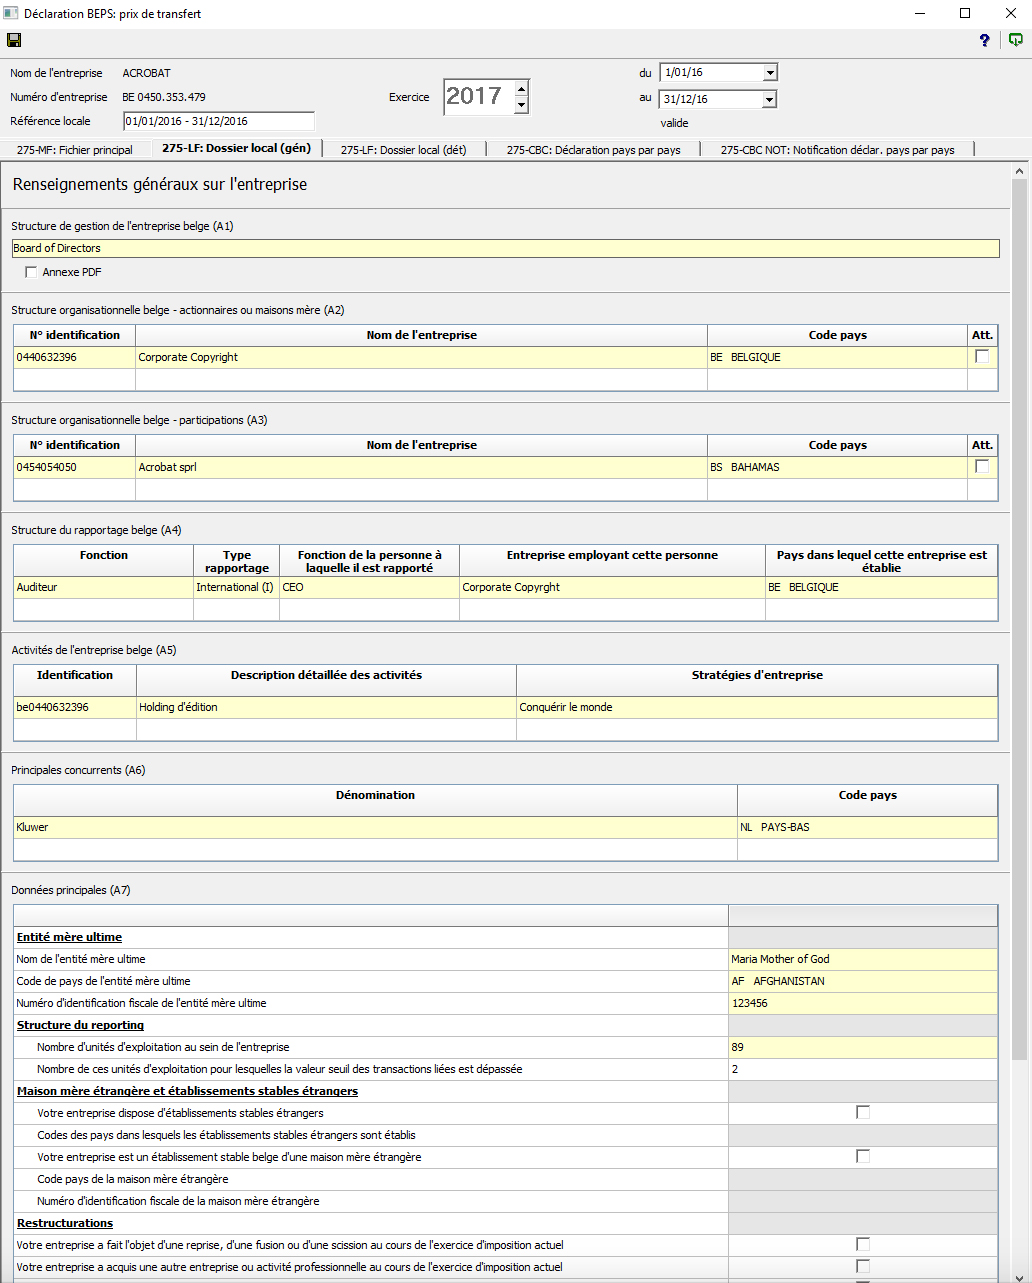1032x1283 pixels.
Task: Click the 'International (I)' reporting type cell
Action: [x=236, y=587]
